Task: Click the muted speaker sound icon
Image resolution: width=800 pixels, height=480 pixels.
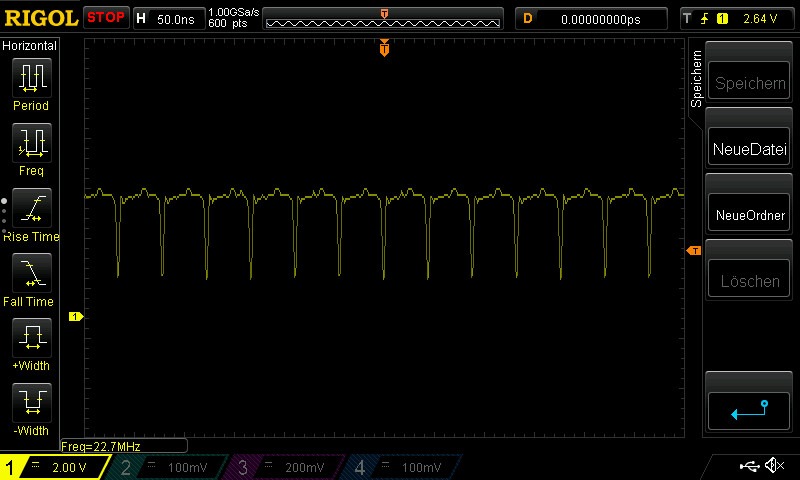Action: click(x=774, y=465)
